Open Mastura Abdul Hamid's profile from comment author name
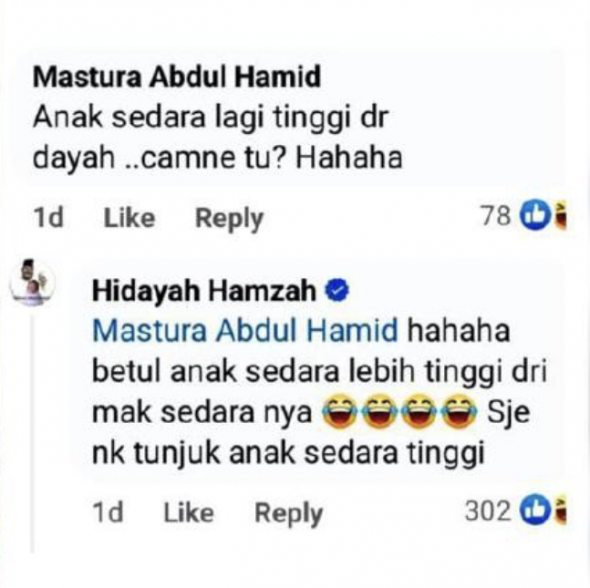Screen dimensions: 590x588 (x=177, y=77)
